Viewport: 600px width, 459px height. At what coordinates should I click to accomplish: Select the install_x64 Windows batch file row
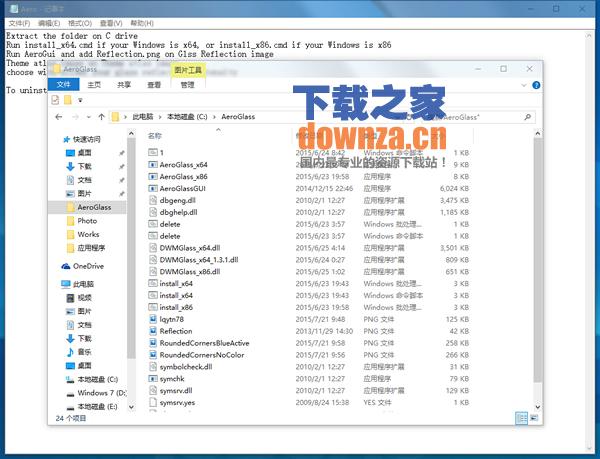click(308, 283)
